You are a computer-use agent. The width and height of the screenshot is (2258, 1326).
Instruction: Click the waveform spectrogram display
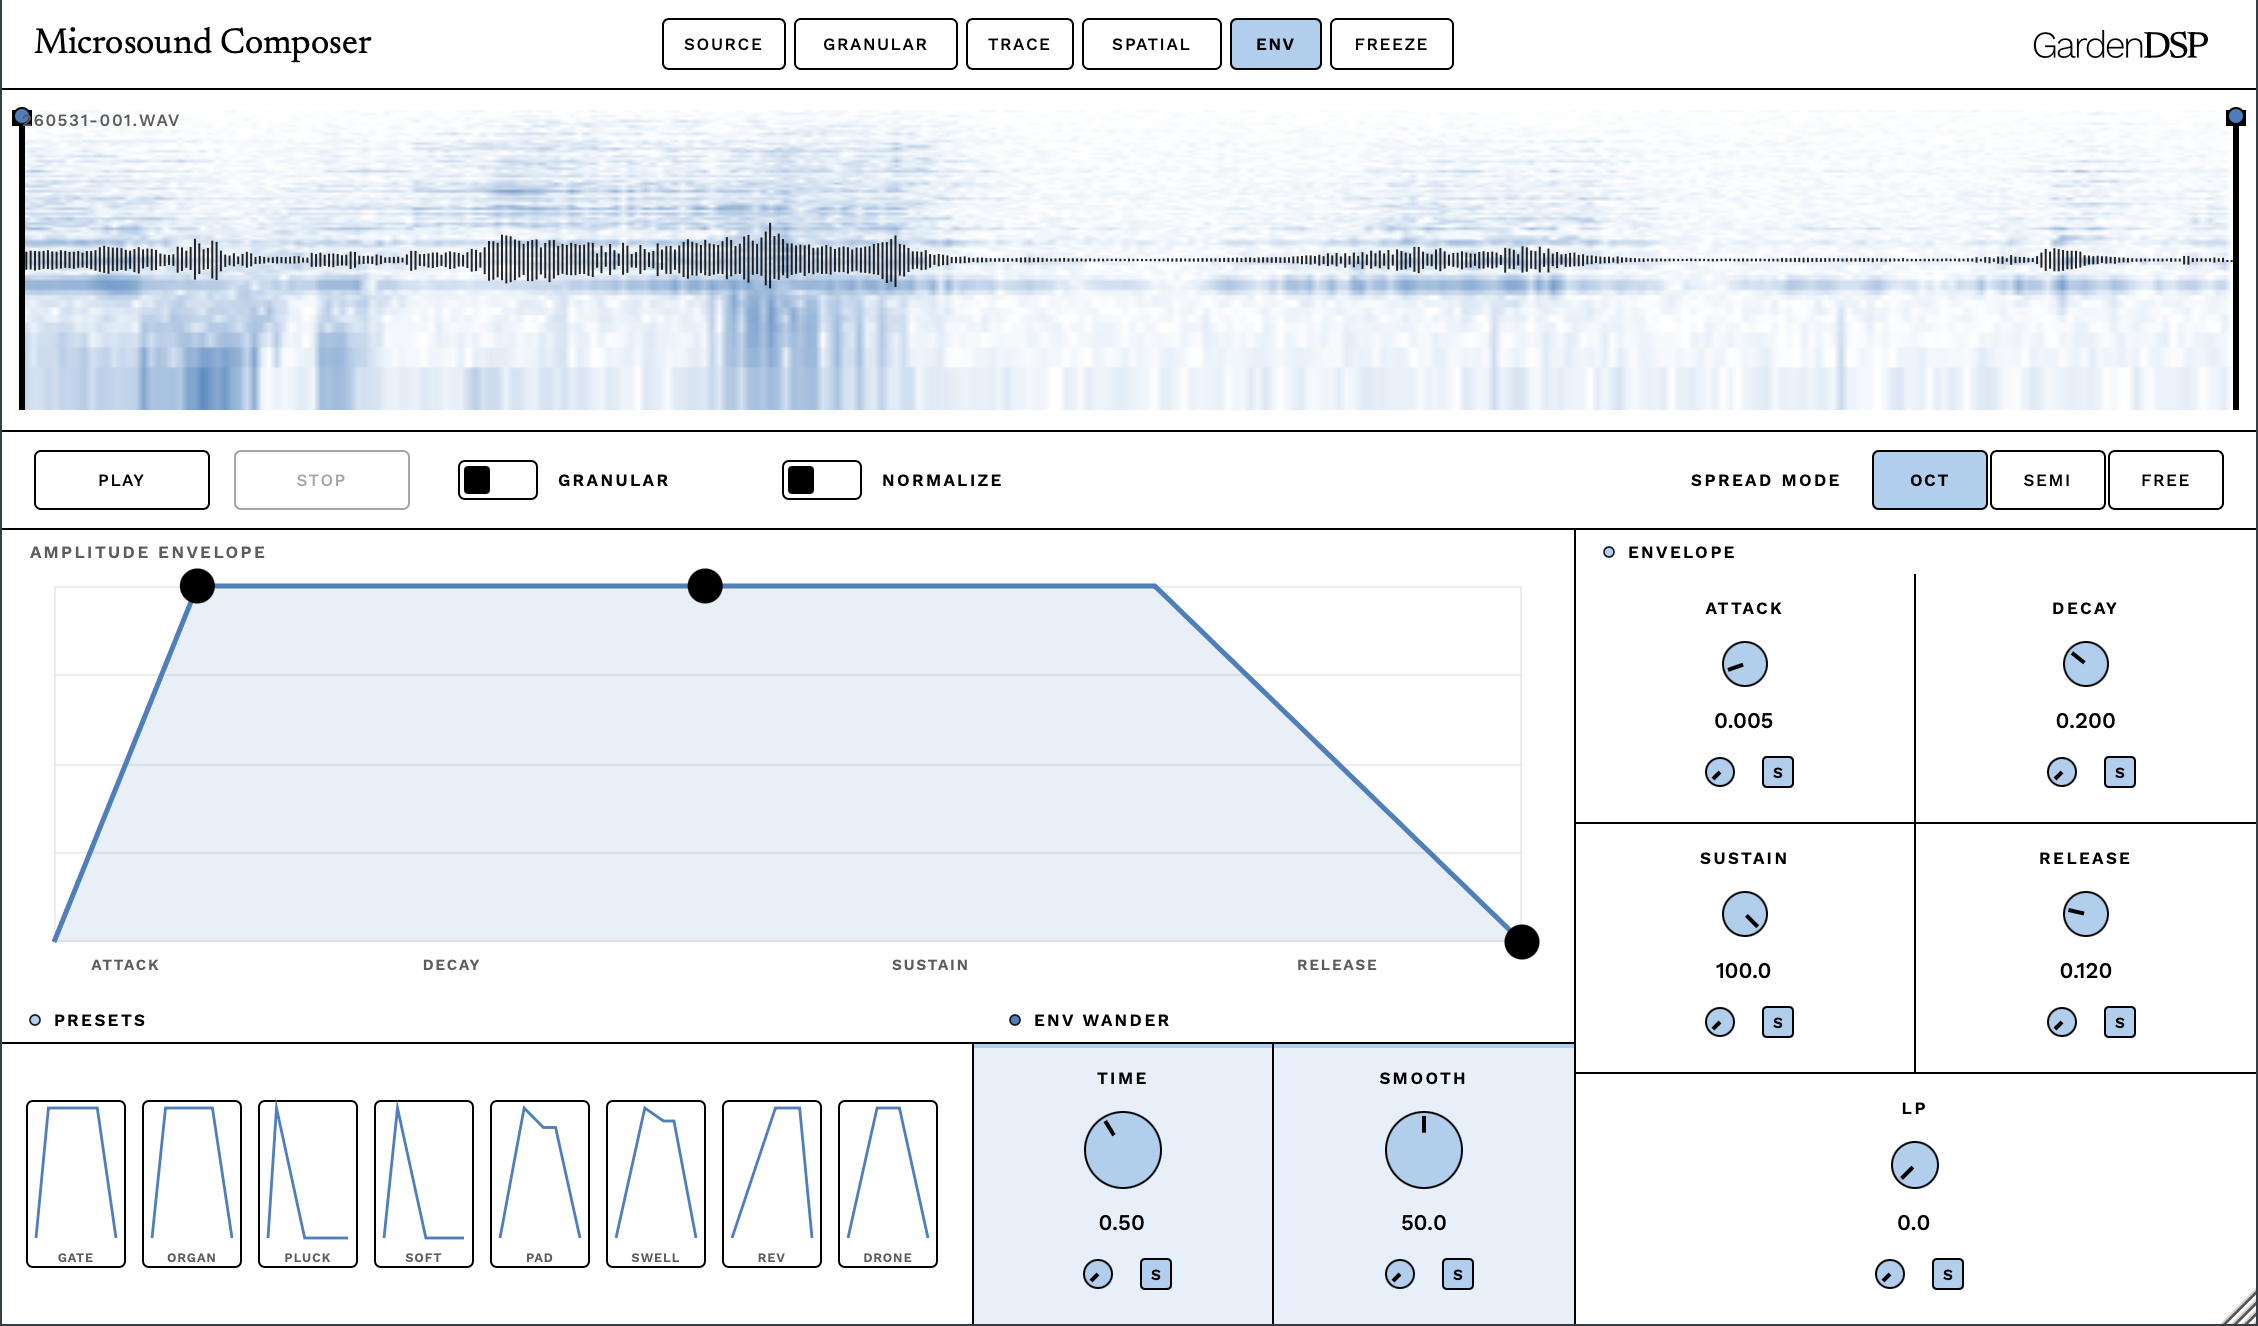(x=1129, y=260)
